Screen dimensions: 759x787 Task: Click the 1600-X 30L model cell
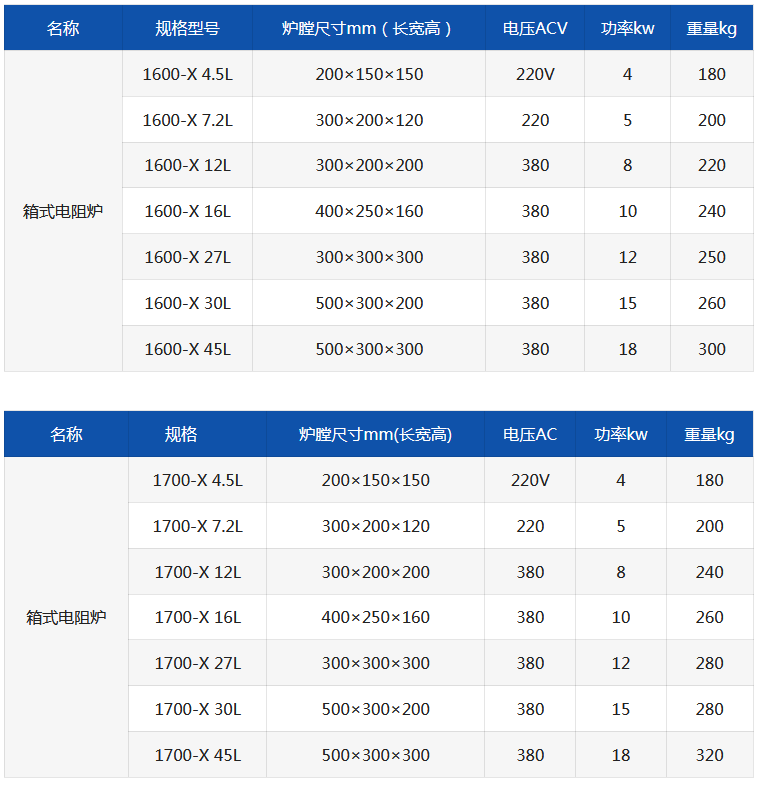click(187, 303)
